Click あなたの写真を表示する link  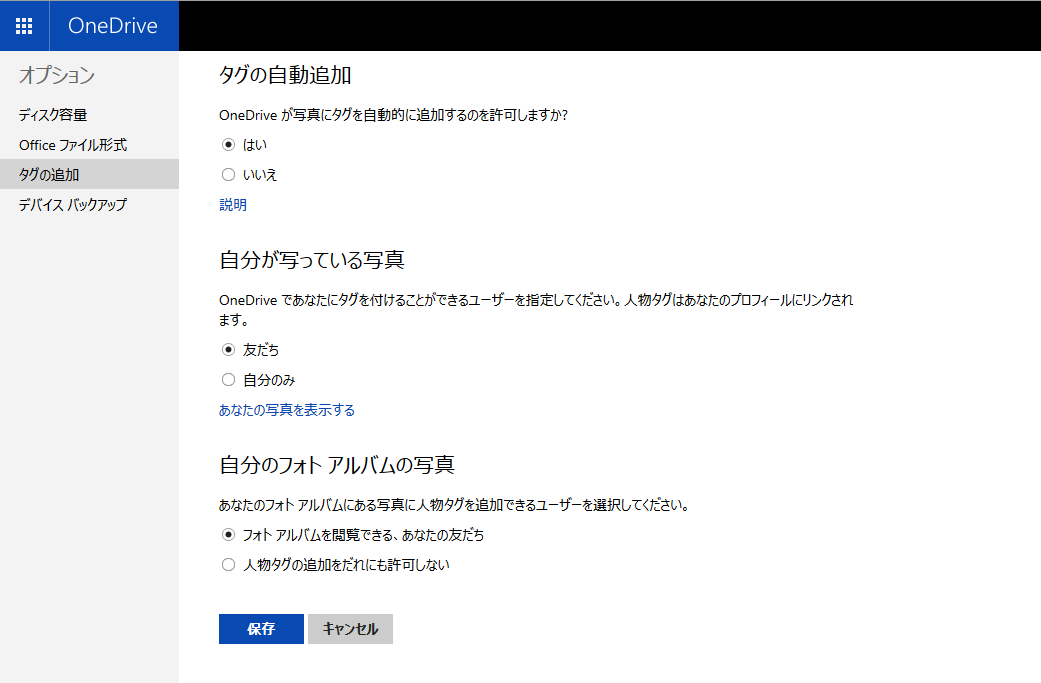[289, 409]
